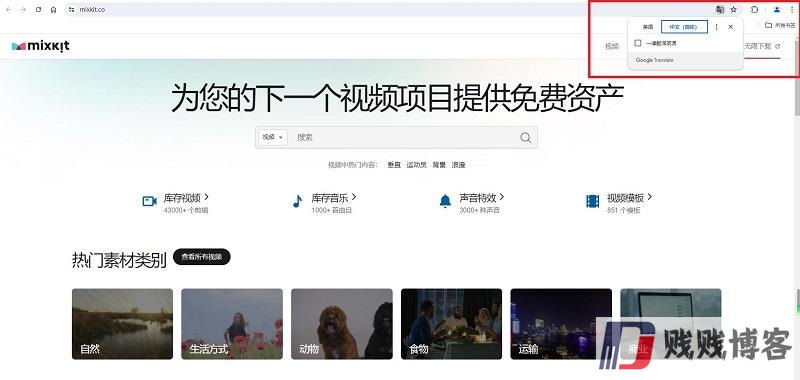Click the 搜索 input field
The height and width of the screenshot is (380, 800).
pyautogui.click(x=403, y=138)
